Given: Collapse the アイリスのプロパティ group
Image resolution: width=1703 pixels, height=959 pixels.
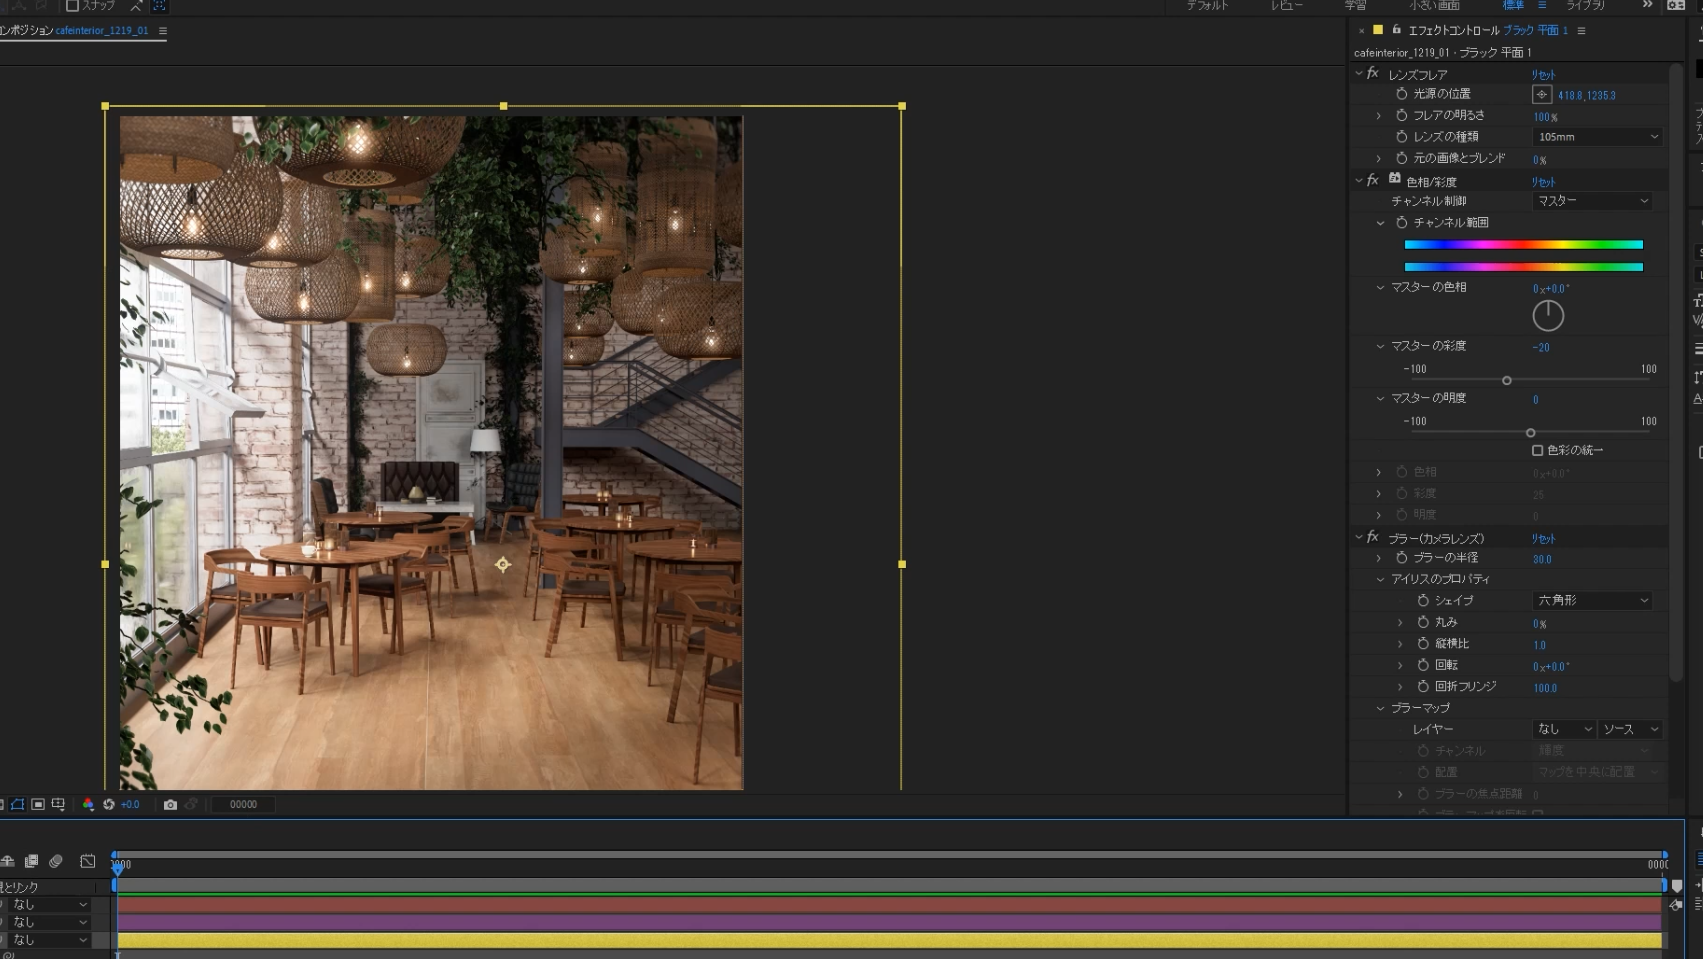Looking at the screenshot, I should click(1380, 579).
